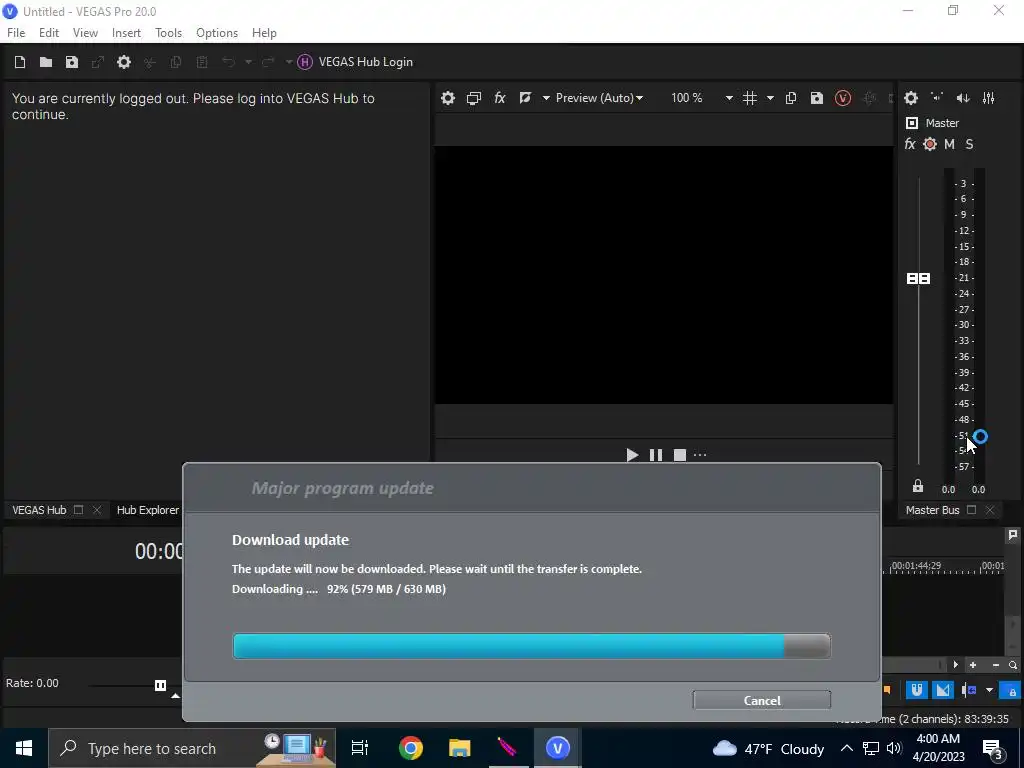The width and height of the screenshot is (1024, 768).
Task: Cancel the update download
Action: tap(761, 700)
